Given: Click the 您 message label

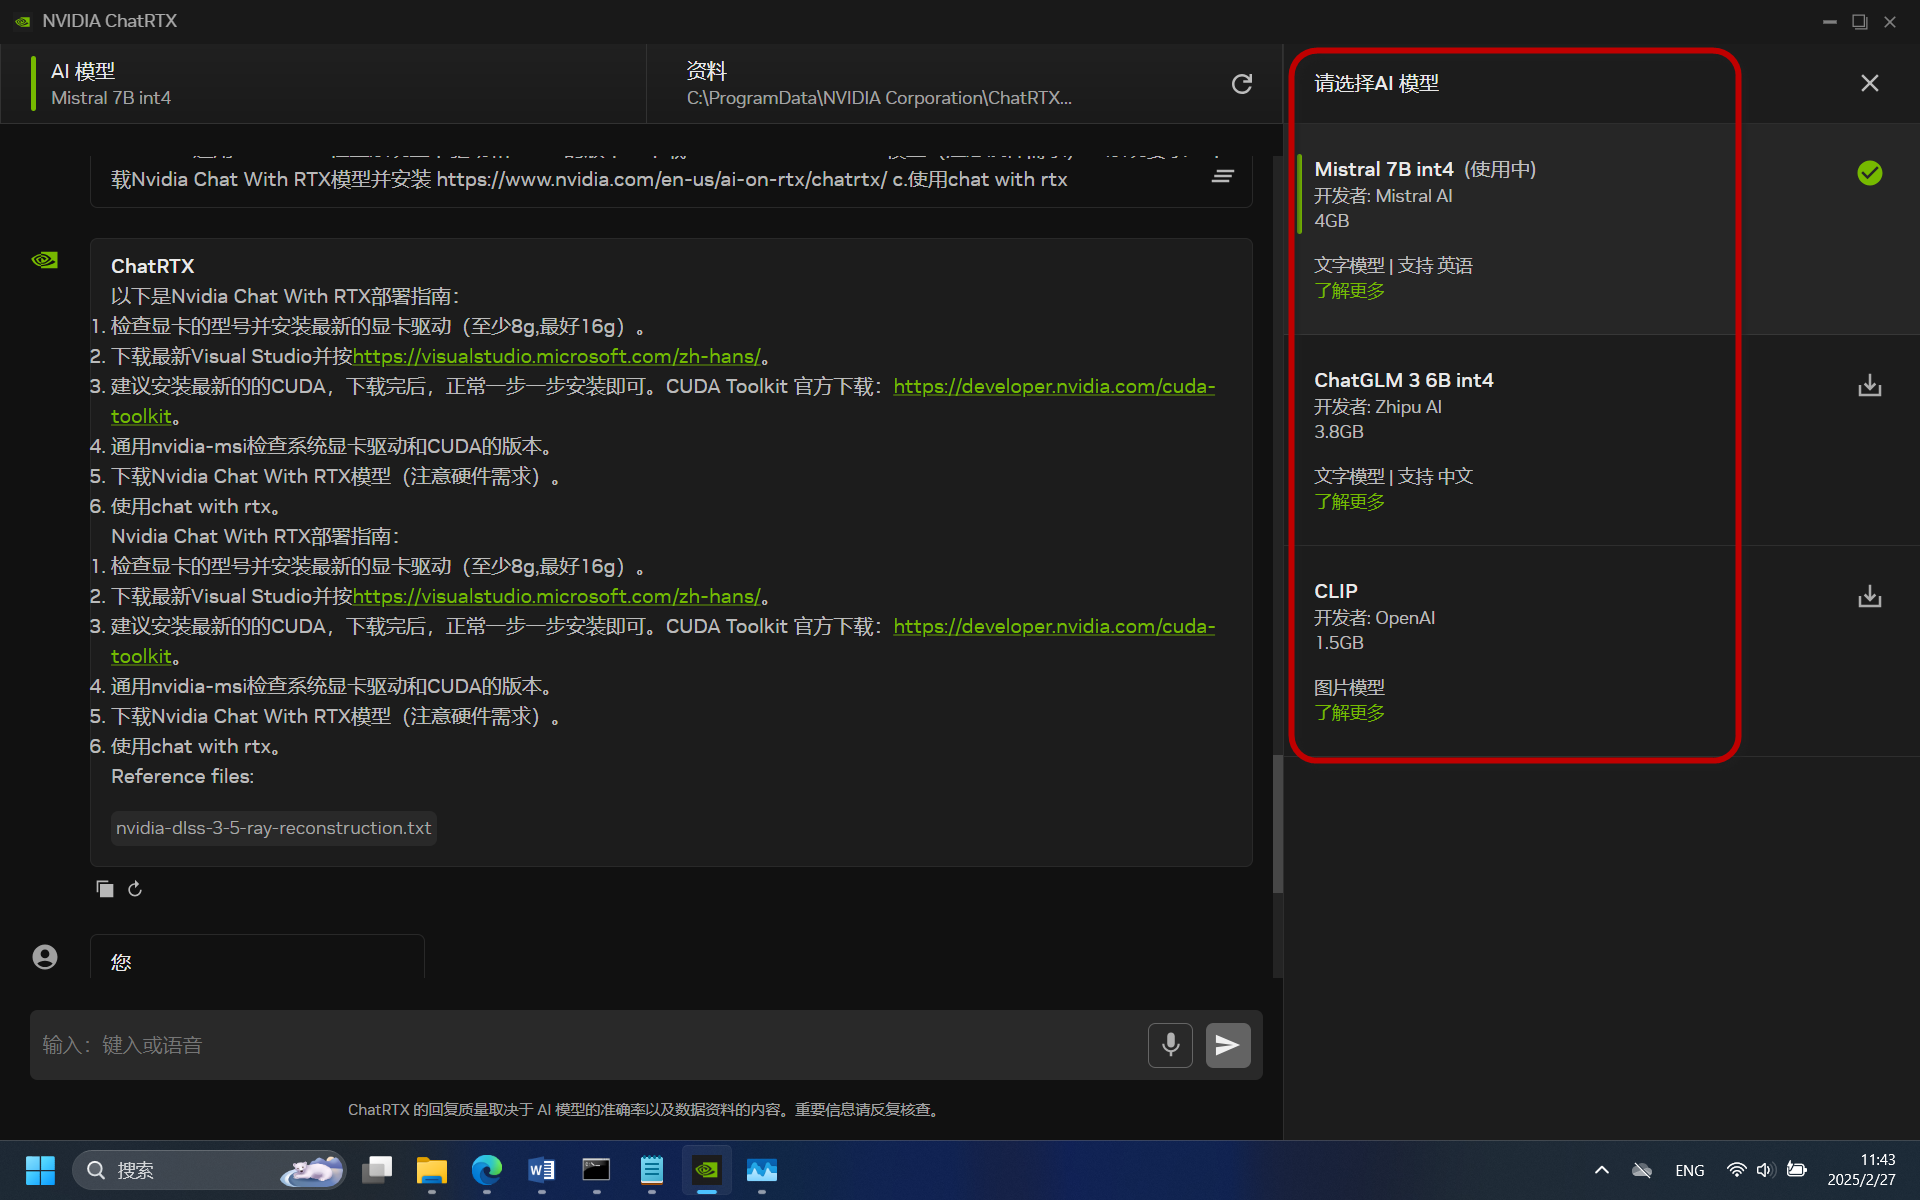Looking at the screenshot, I should click(121, 962).
